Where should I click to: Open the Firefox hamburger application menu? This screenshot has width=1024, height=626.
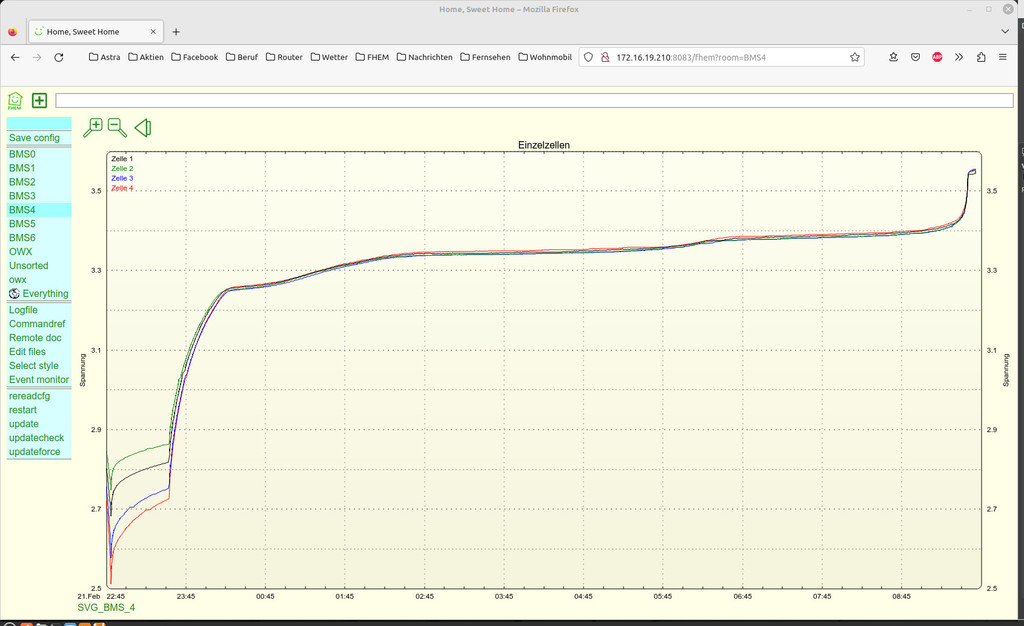coord(1003,57)
